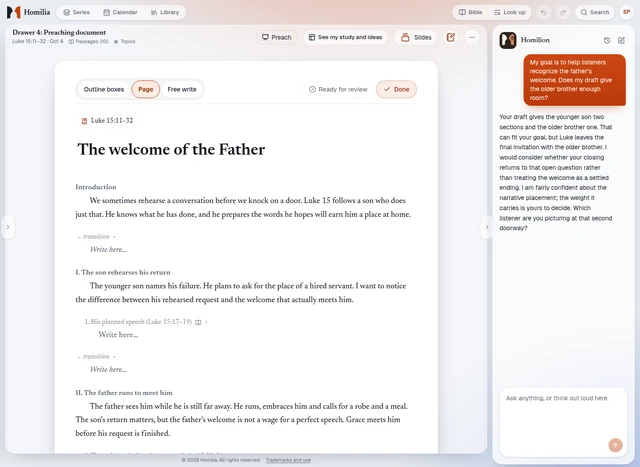Open the Homilion chat history icon
The image size is (640, 467).
pyautogui.click(x=607, y=40)
